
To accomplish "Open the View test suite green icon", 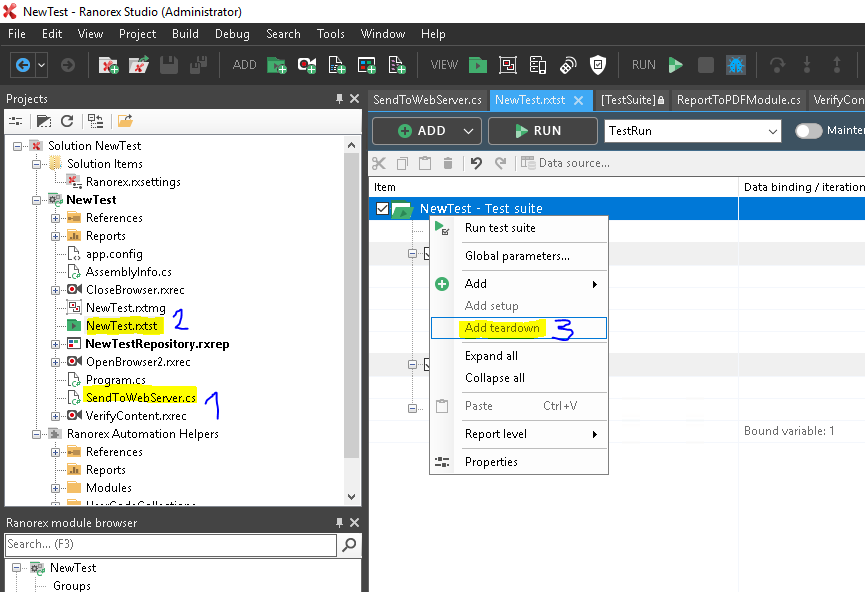I will tap(478, 65).
